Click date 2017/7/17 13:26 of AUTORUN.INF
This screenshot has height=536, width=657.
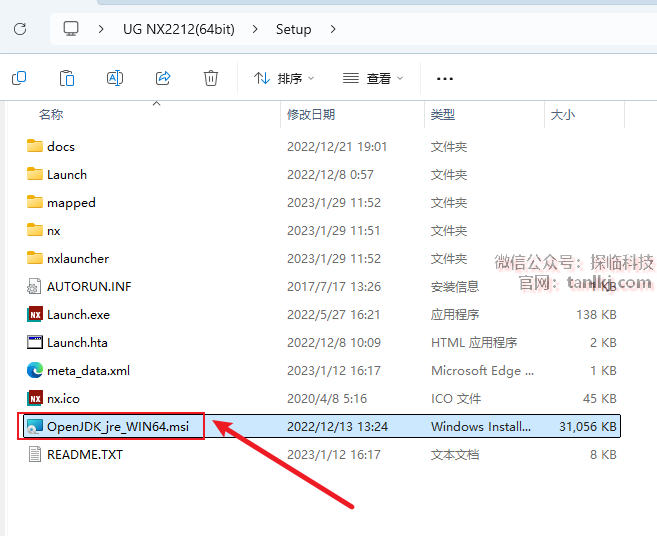(334, 287)
